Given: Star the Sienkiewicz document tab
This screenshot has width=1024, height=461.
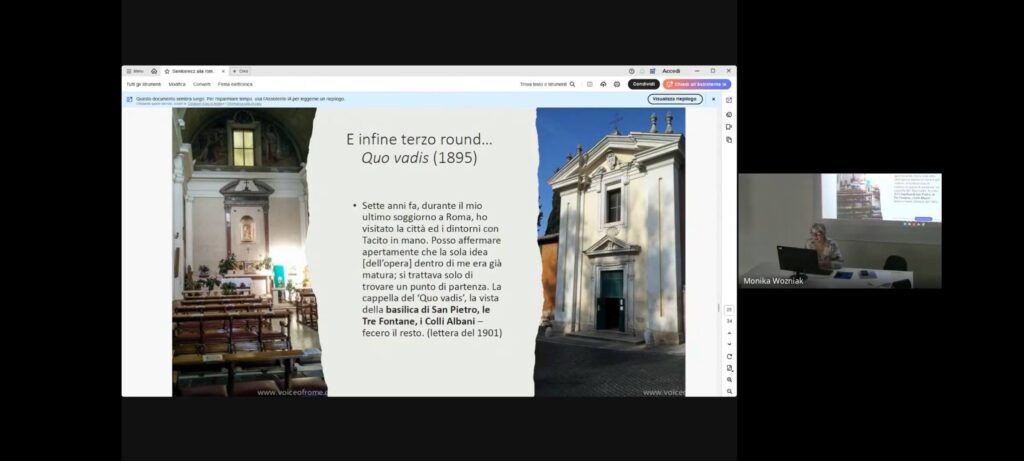Looking at the screenshot, I should (167, 71).
